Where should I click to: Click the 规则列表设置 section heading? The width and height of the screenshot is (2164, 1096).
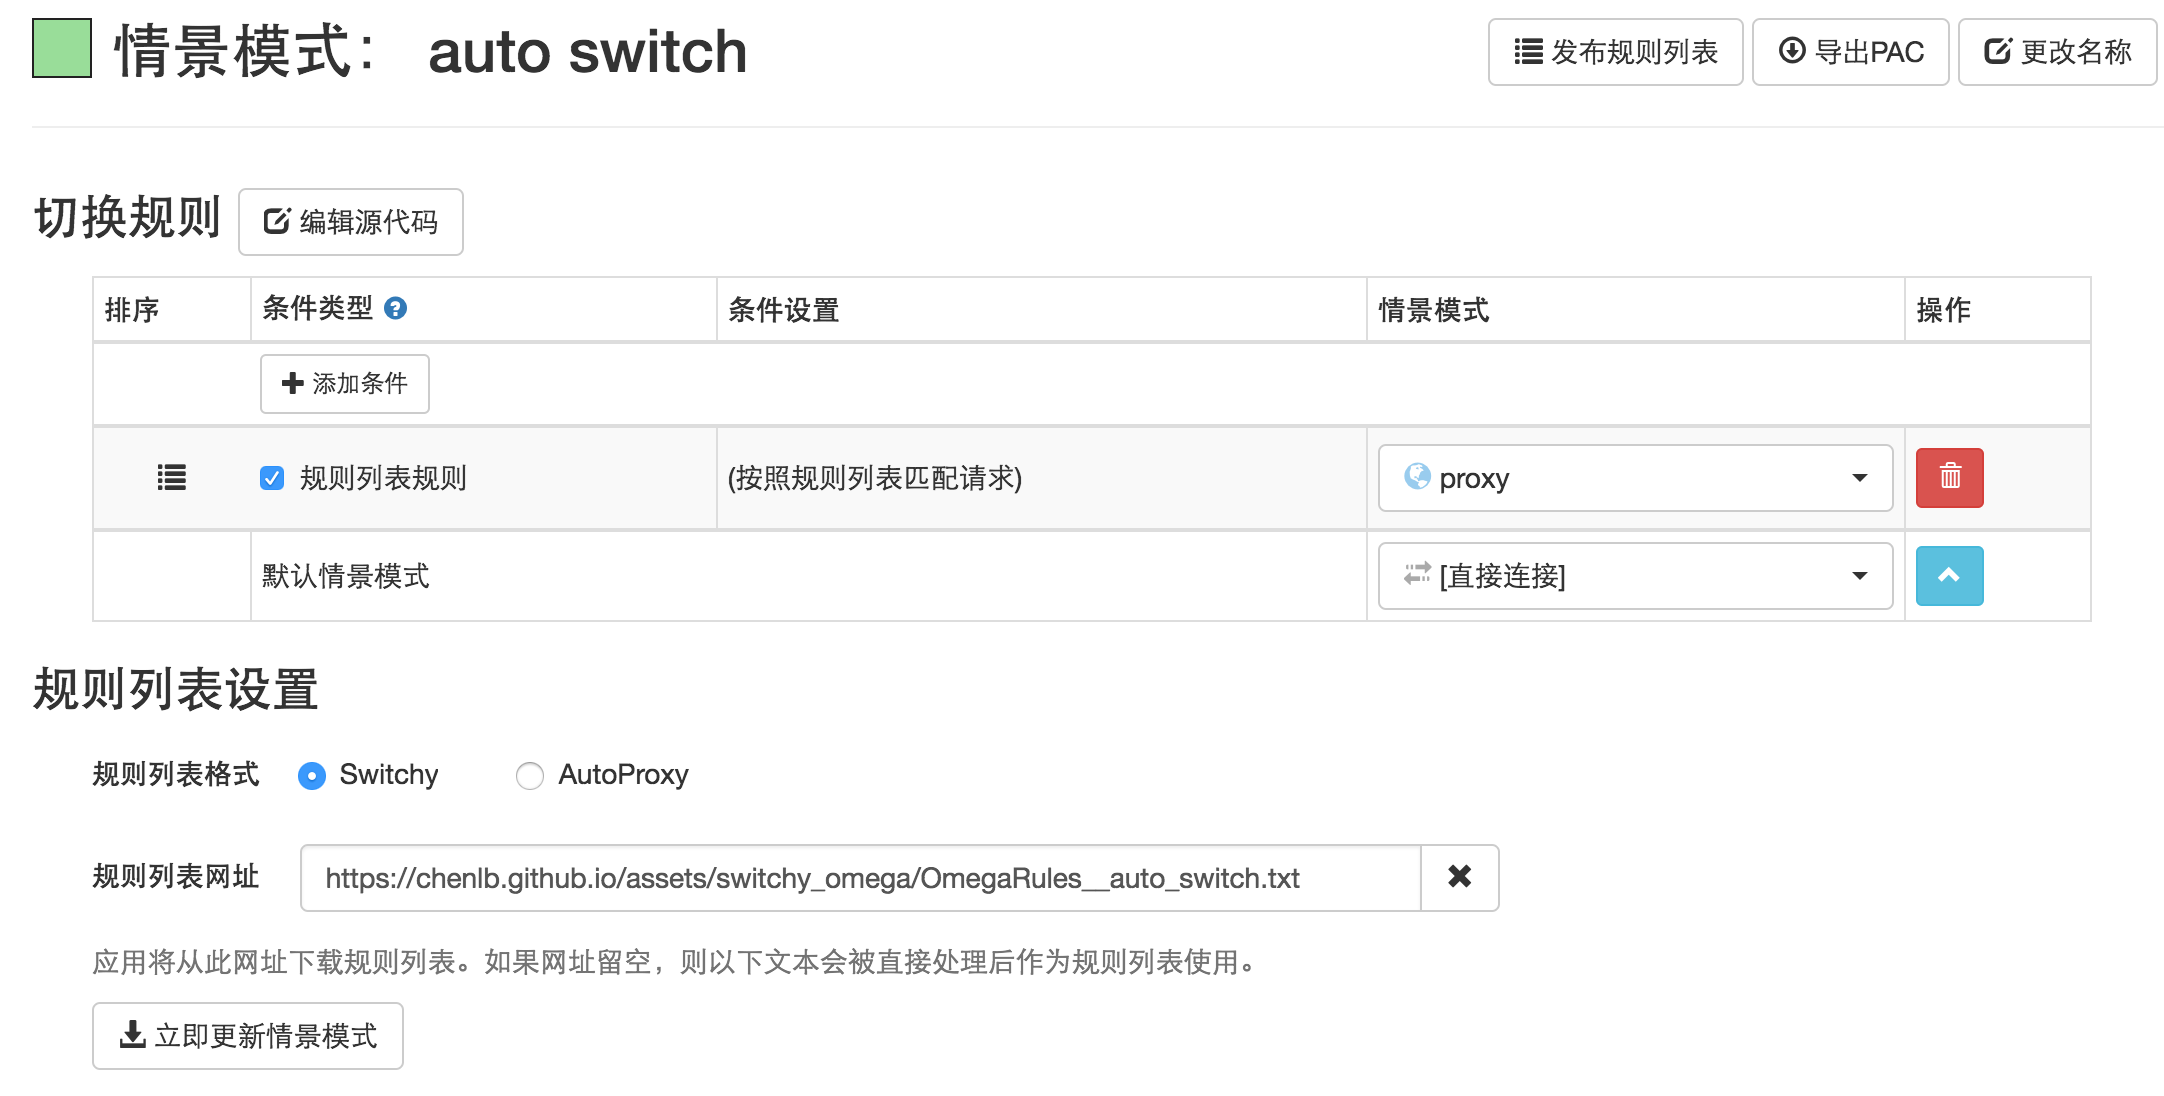(176, 690)
